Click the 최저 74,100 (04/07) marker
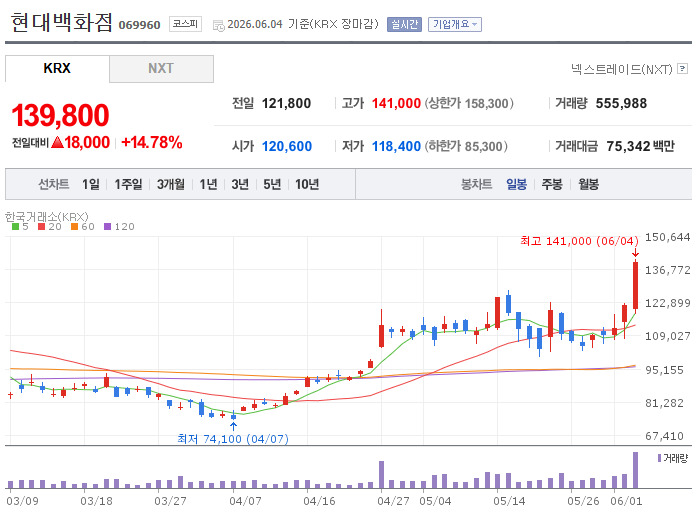 point(233,439)
